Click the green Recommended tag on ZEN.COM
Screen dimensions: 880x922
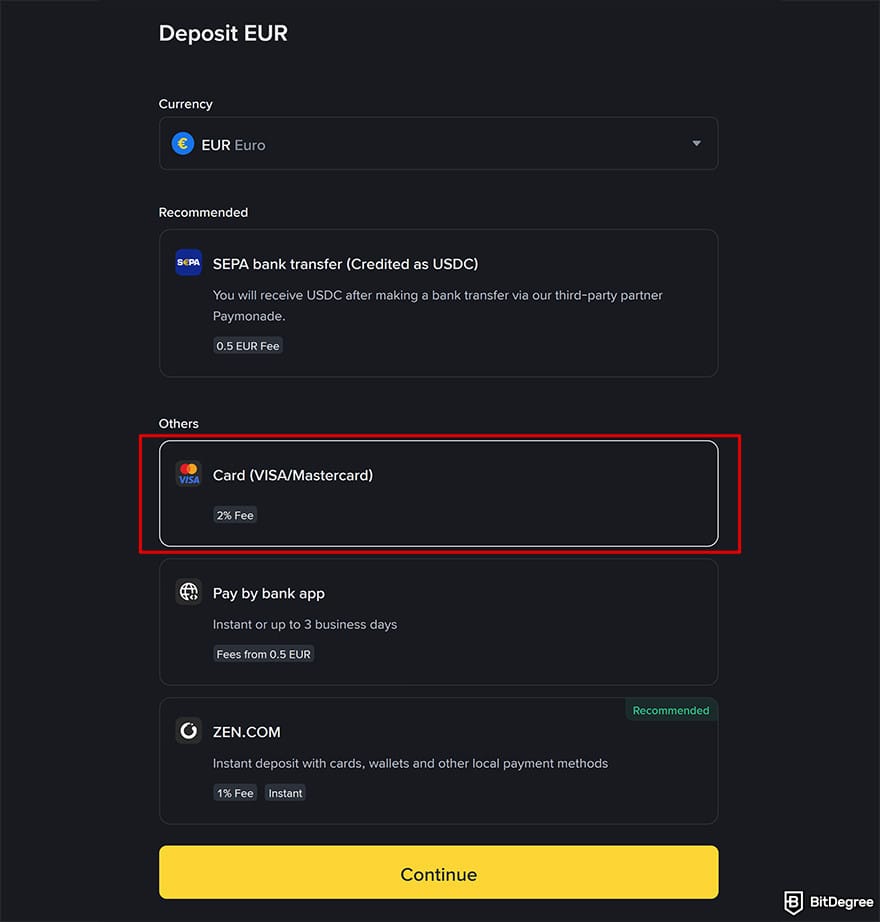(671, 709)
